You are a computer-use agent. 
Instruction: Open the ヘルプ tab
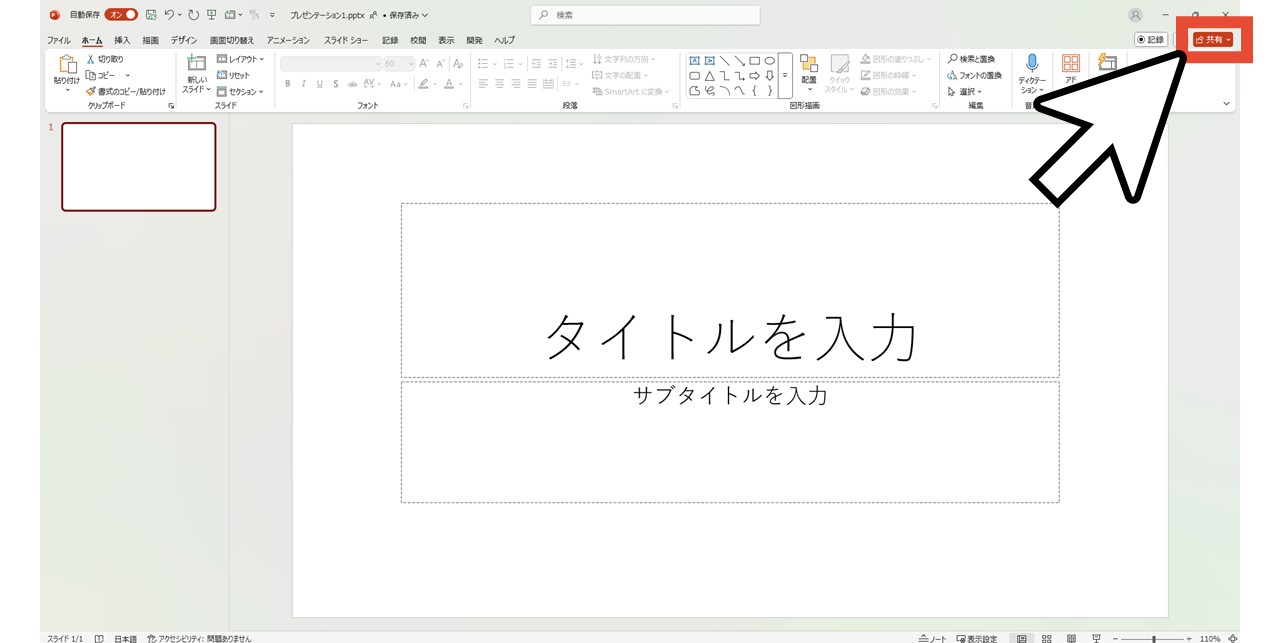[505, 40]
